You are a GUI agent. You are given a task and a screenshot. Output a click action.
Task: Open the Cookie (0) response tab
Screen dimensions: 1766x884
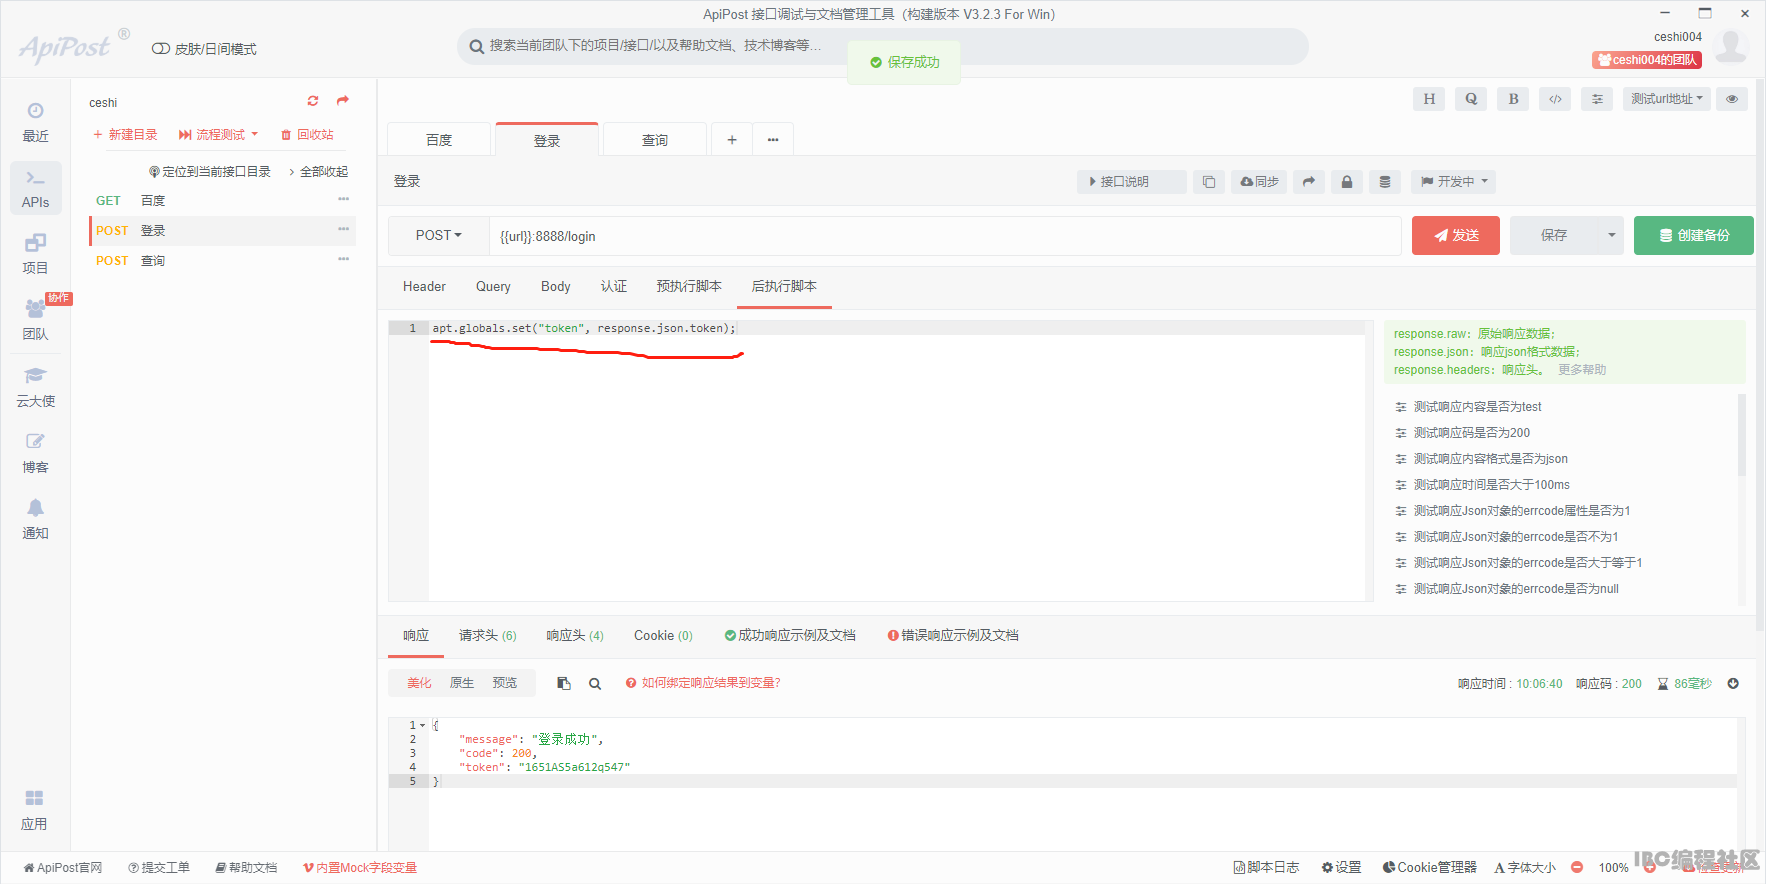(x=663, y=636)
